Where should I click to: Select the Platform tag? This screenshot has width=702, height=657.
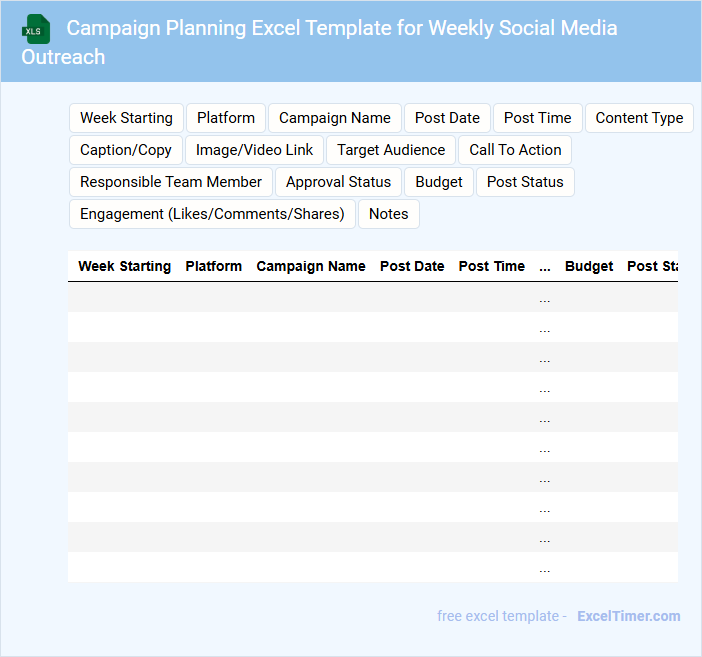pos(226,118)
